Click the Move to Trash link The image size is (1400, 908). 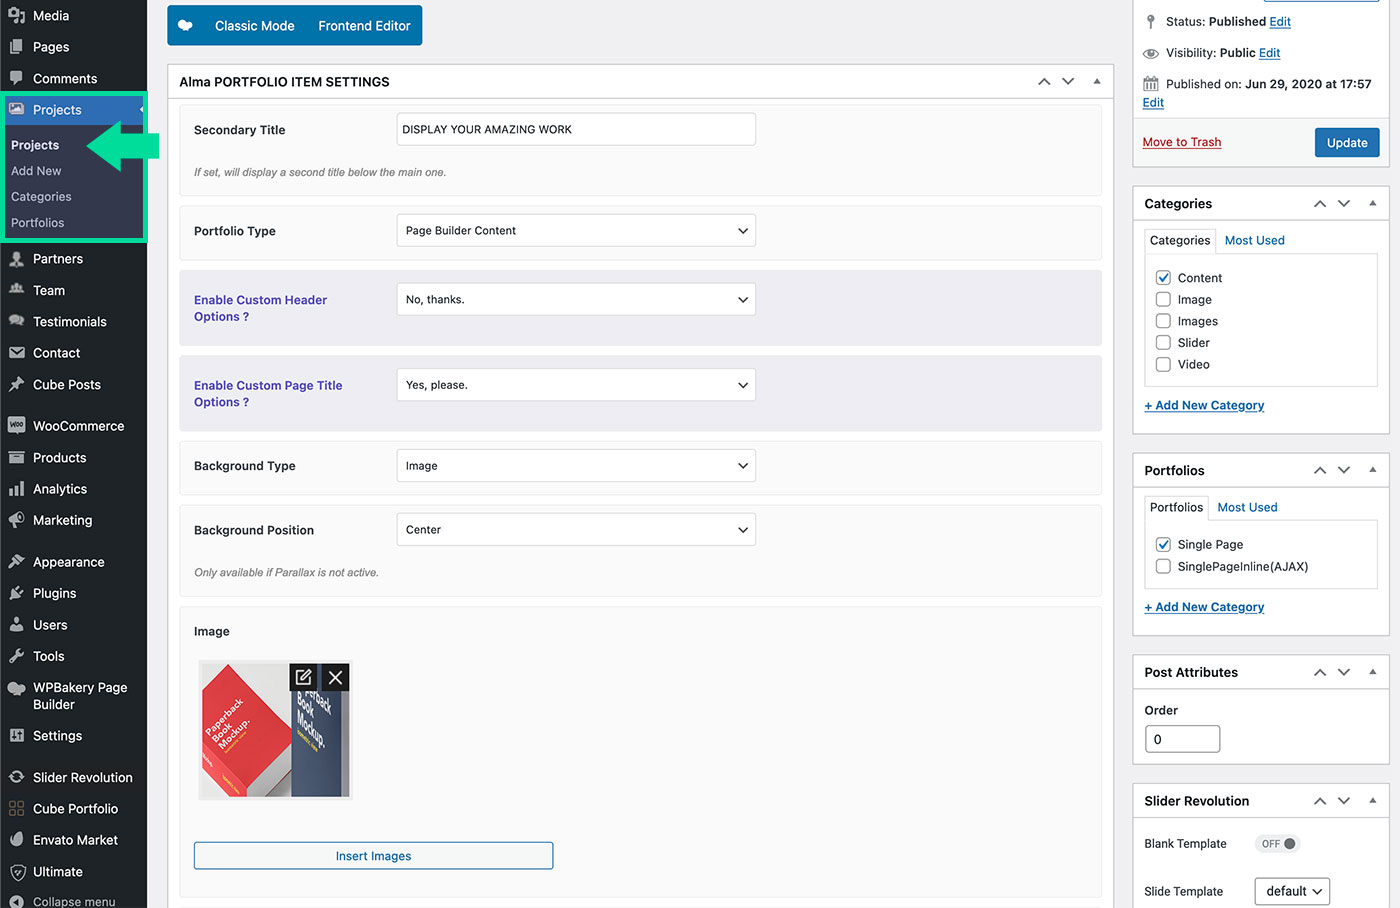tap(1181, 142)
